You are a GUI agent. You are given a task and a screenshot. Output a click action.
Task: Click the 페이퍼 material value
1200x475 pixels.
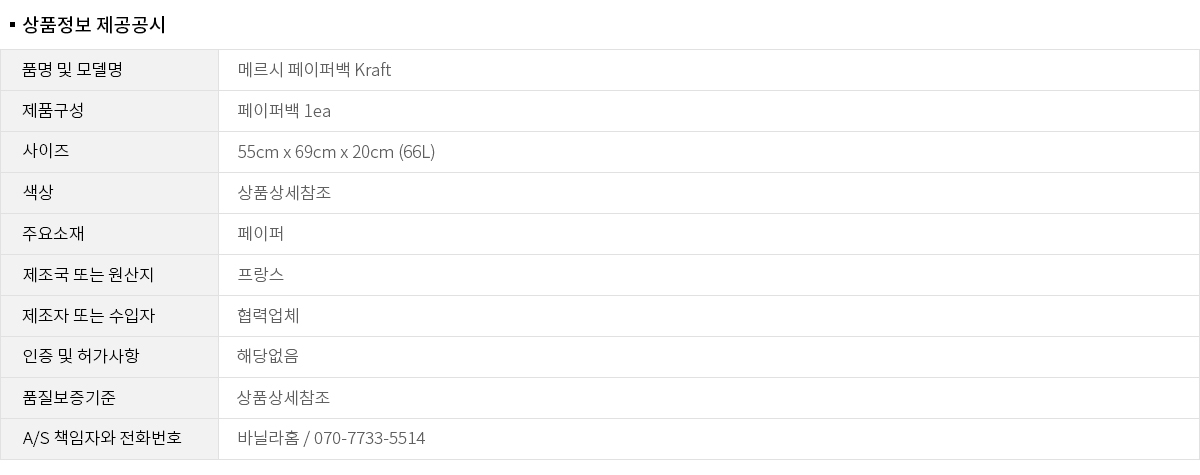261,234
